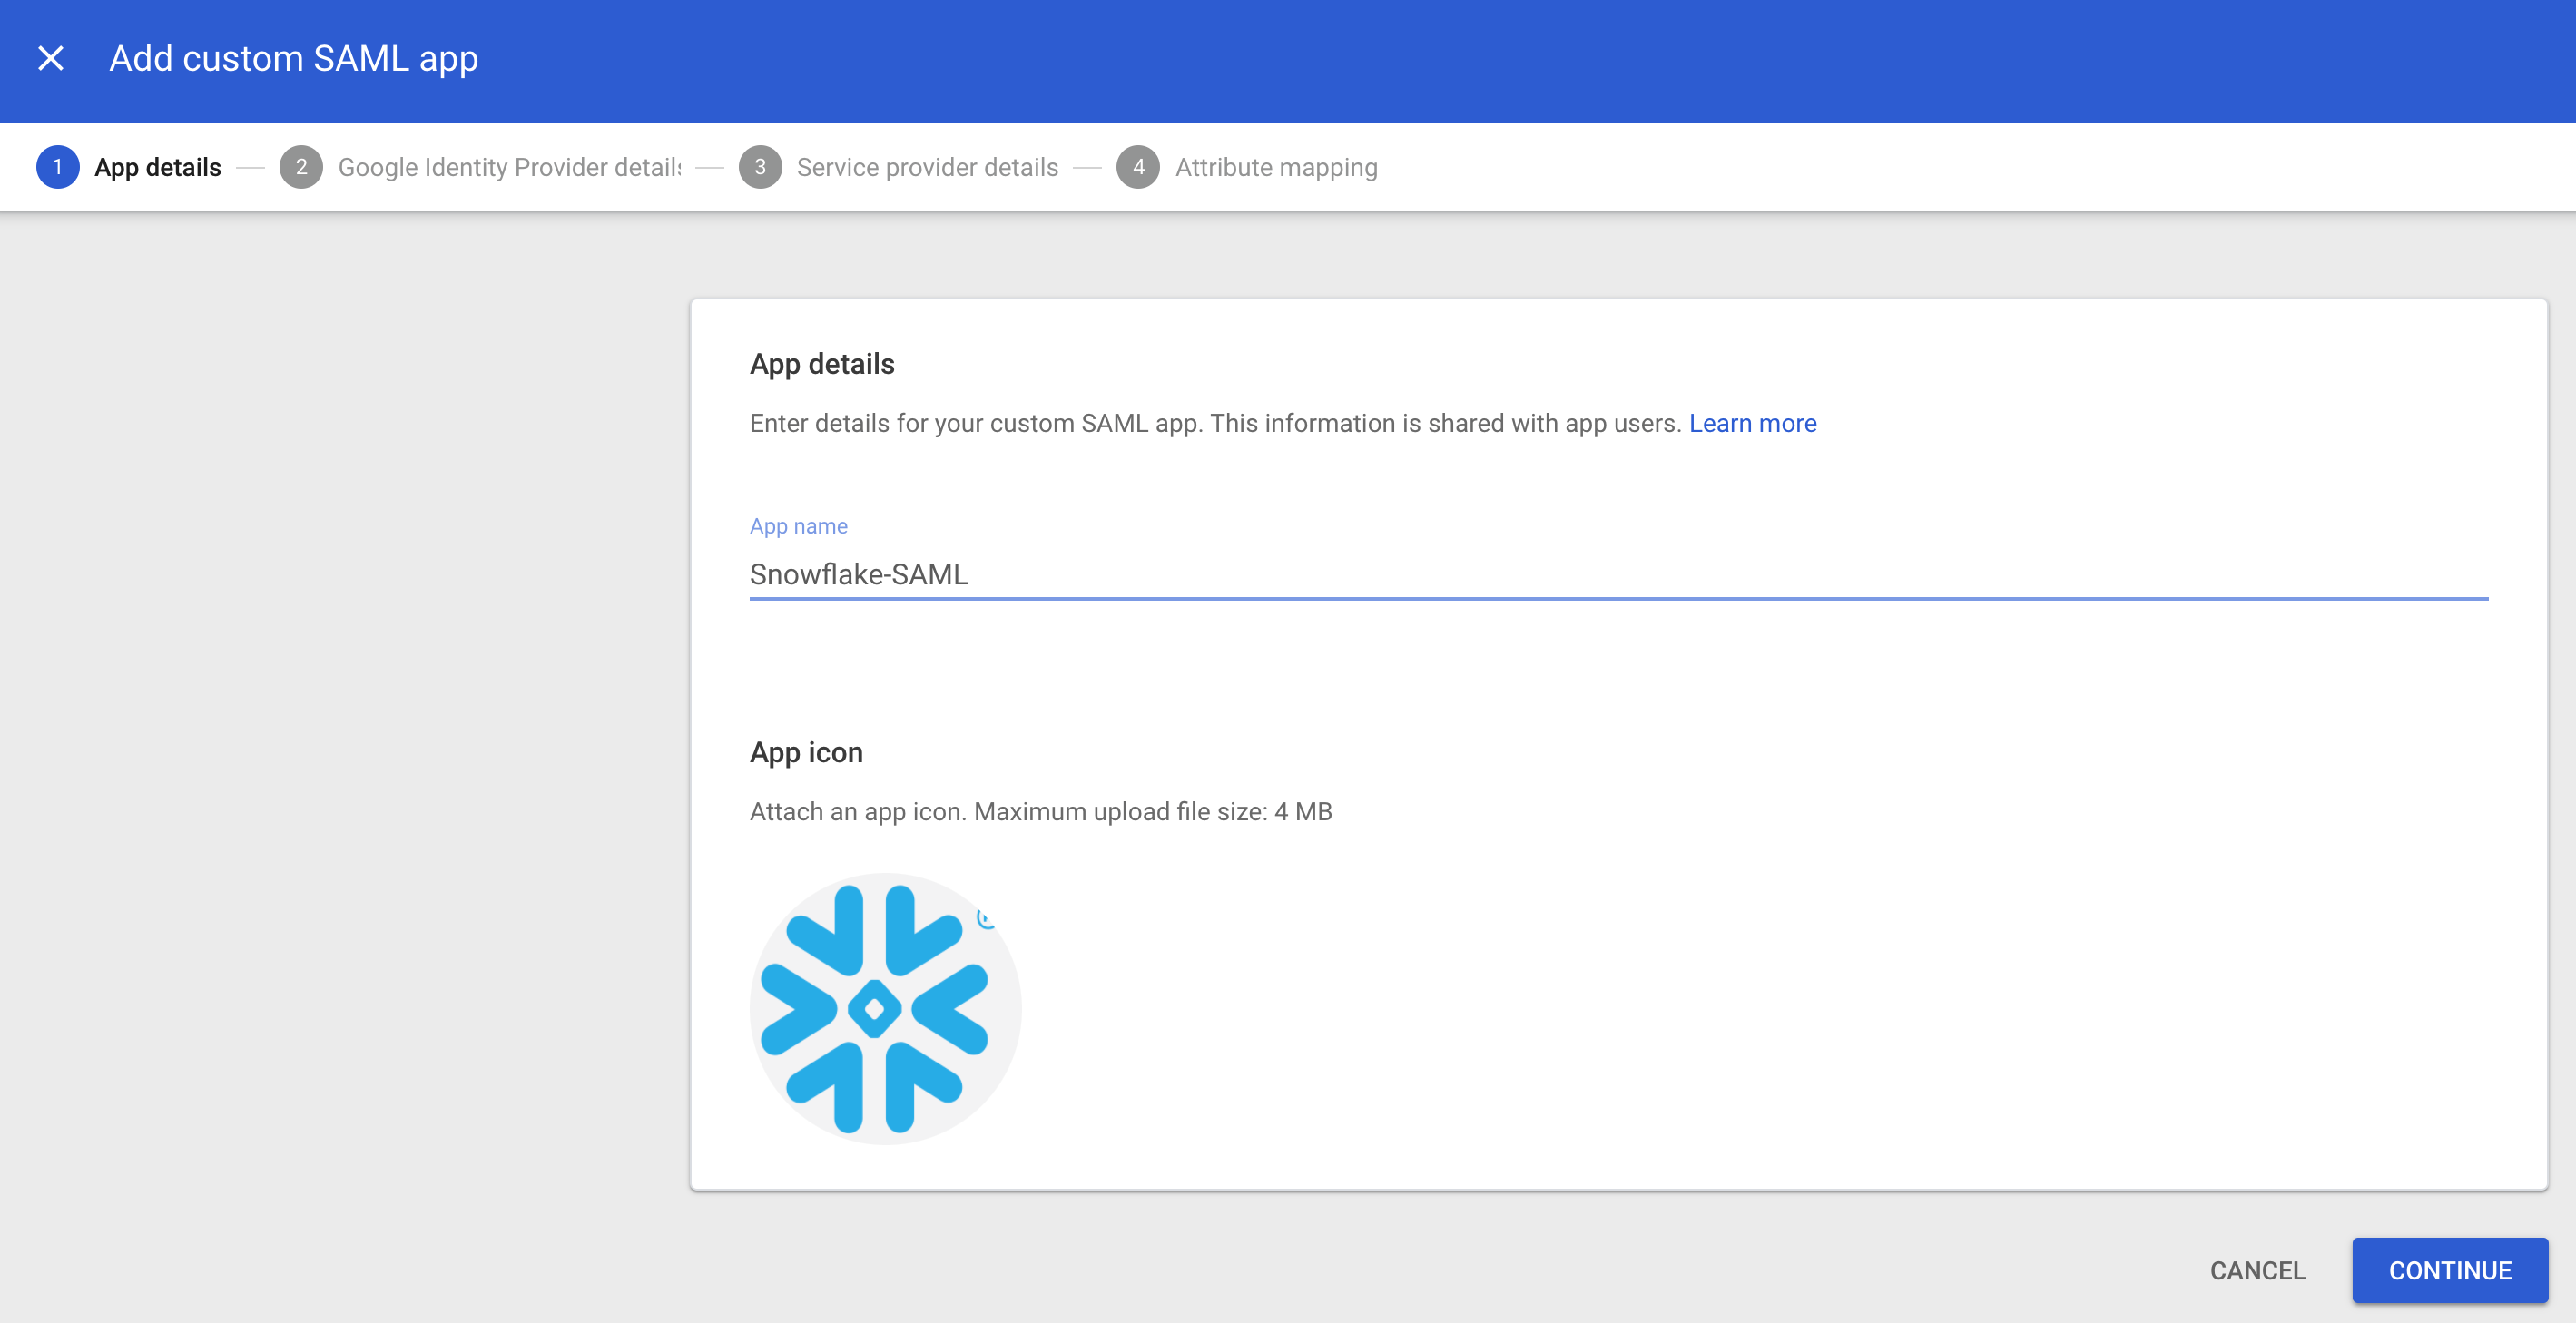This screenshot has width=2576, height=1323.
Task: Open the Learn more link
Action: (x=1752, y=423)
